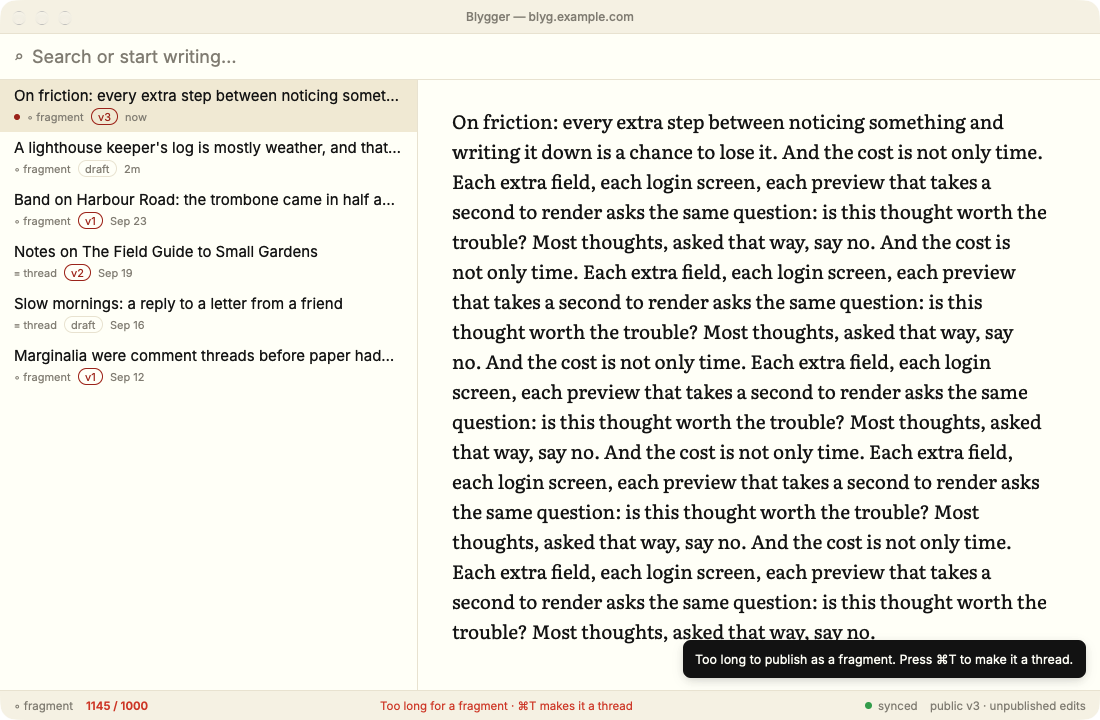The height and width of the screenshot is (720, 1100).
Task: Click the "Too long to publish as a fragment" toast
Action: (884, 659)
